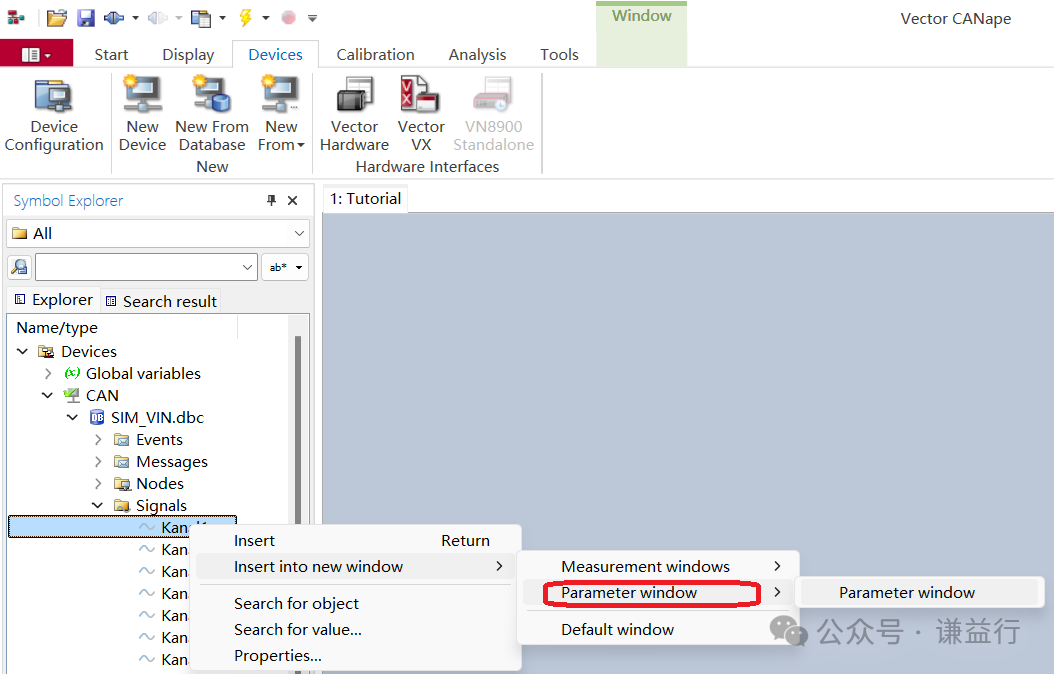The height and width of the screenshot is (674, 1054).
Task: Expand the Nodes folder node
Action: [x=98, y=484]
